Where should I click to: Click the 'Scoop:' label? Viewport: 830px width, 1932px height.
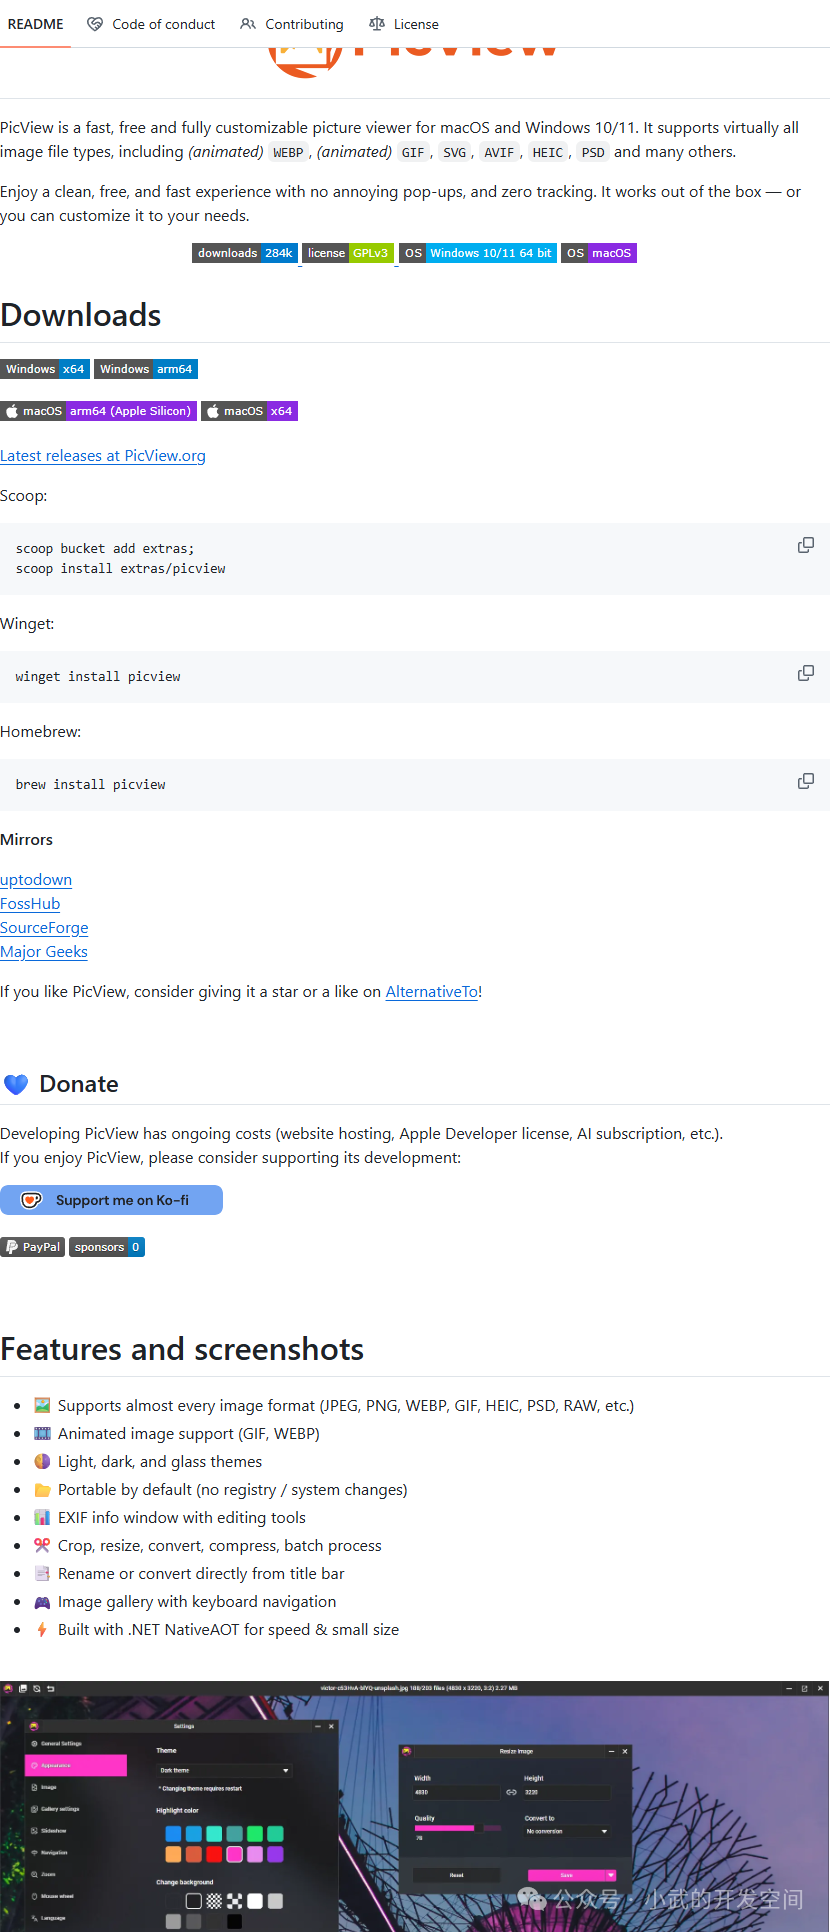click(24, 495)
